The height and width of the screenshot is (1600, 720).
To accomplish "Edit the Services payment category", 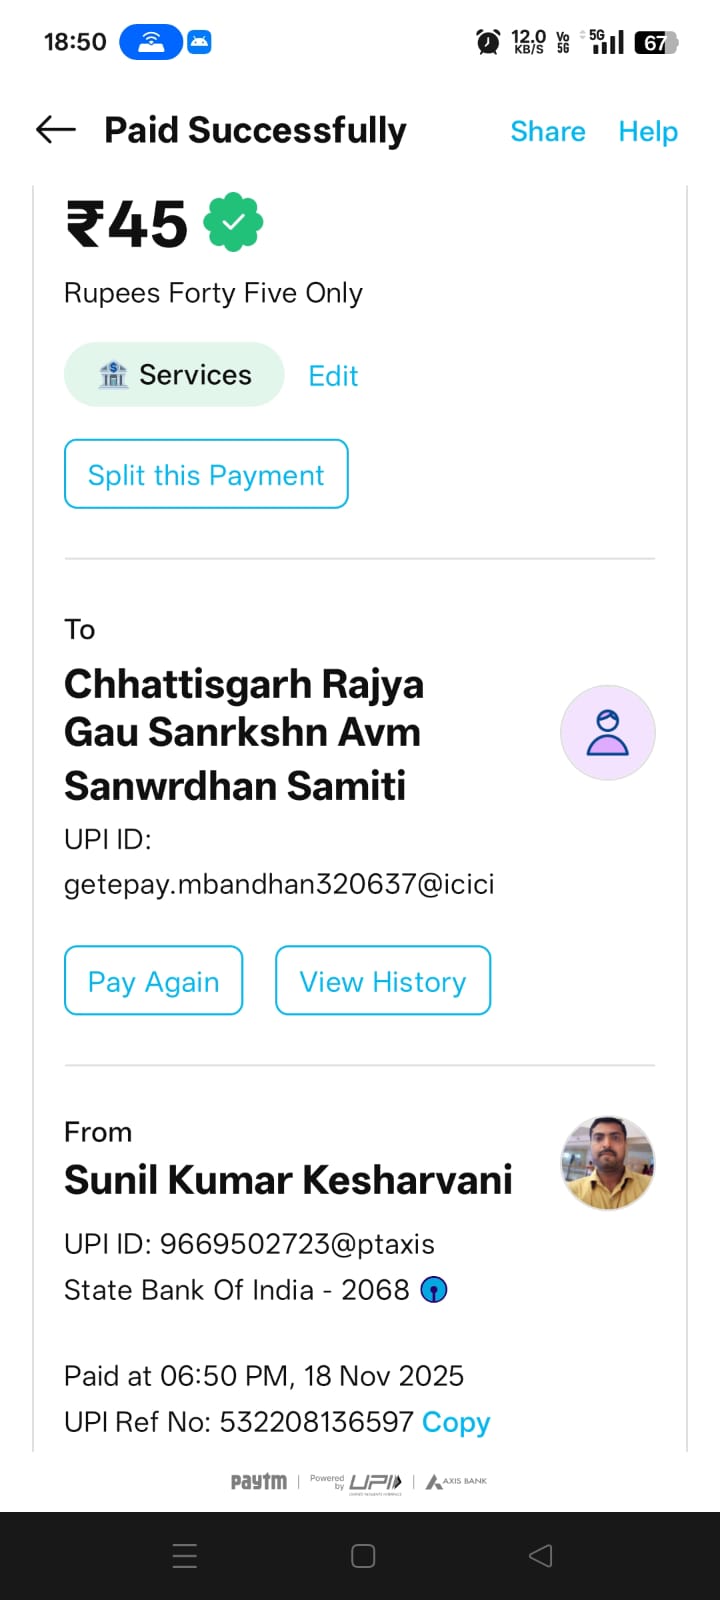I will [x=333, y=376].
